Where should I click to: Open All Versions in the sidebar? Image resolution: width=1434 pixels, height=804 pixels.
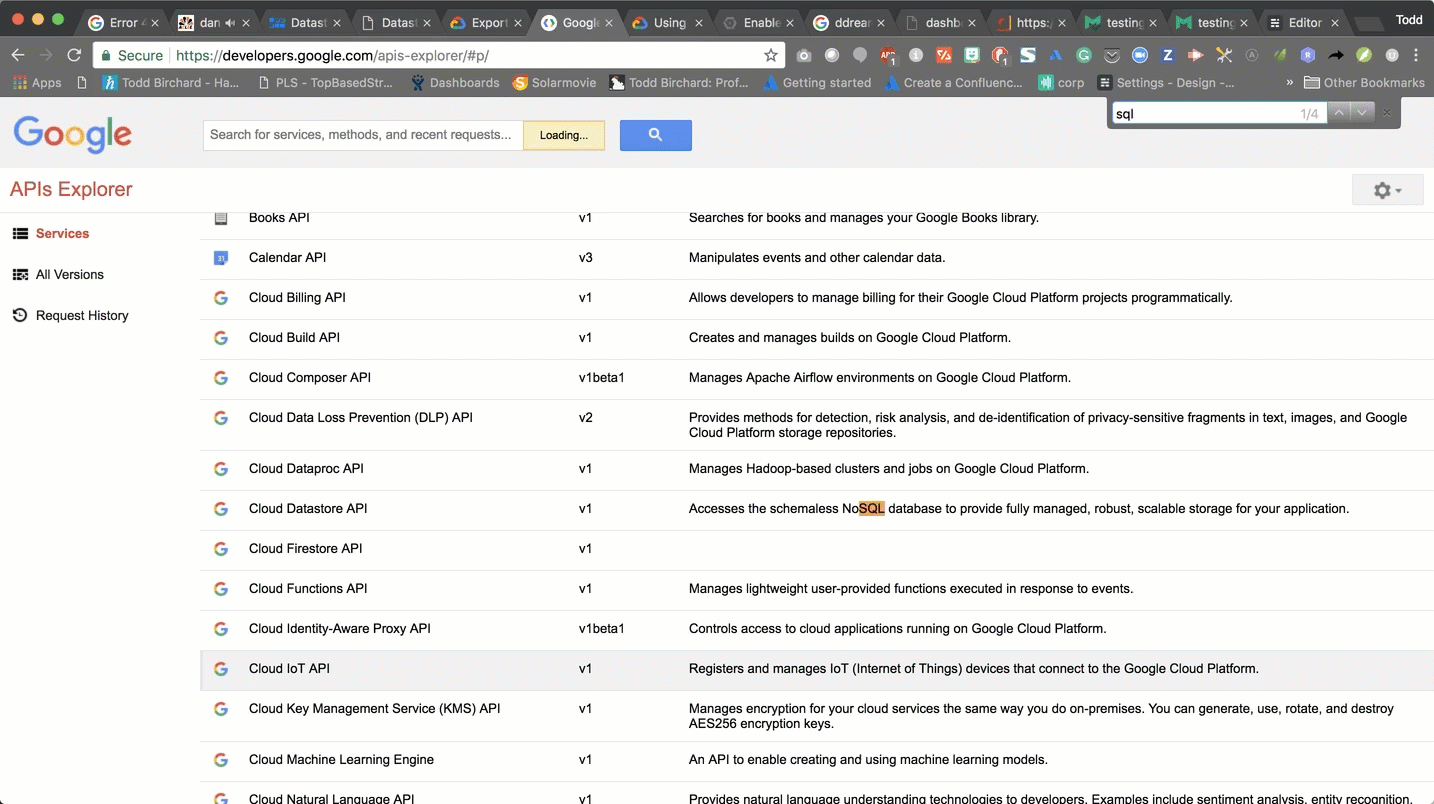[70, 274]
